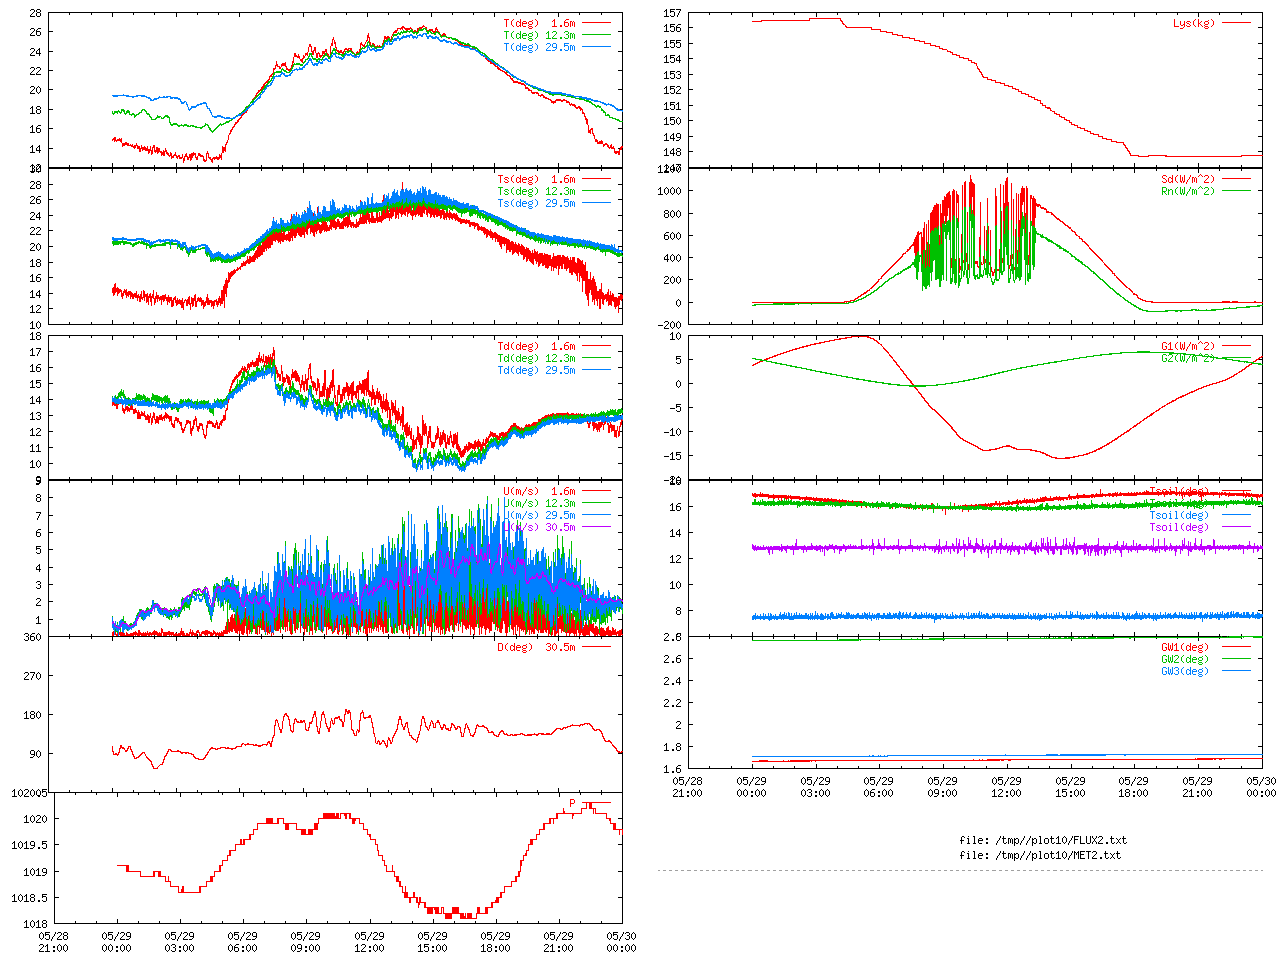This screenshot has width=1280, height=960.
Task: Click the purple Tsoil(deg) legend entry
Action: click(1178, 527)
